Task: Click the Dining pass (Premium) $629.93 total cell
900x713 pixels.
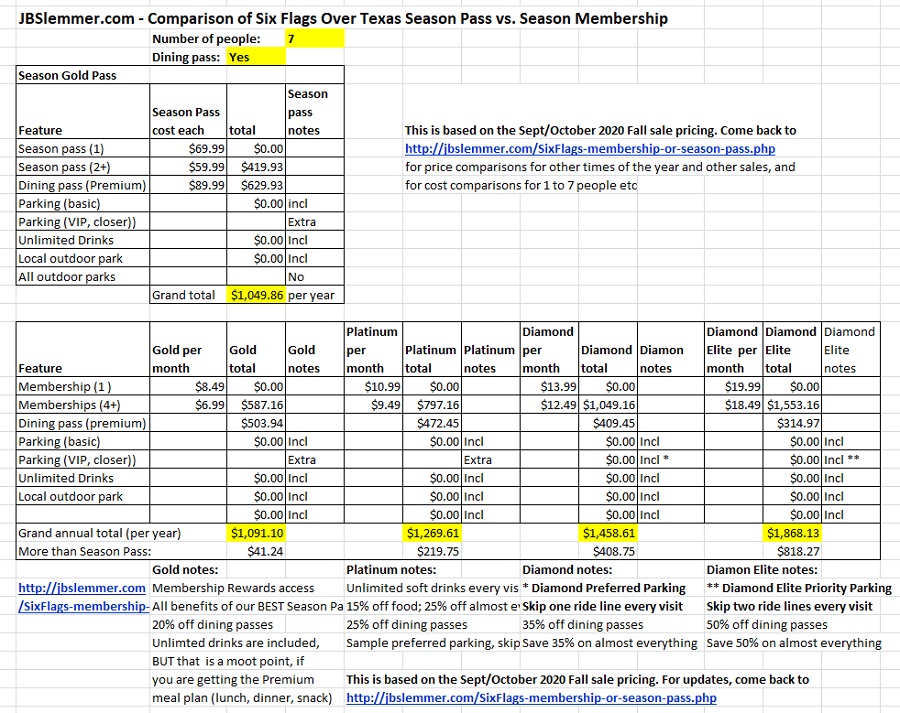Action: [257, 185]
